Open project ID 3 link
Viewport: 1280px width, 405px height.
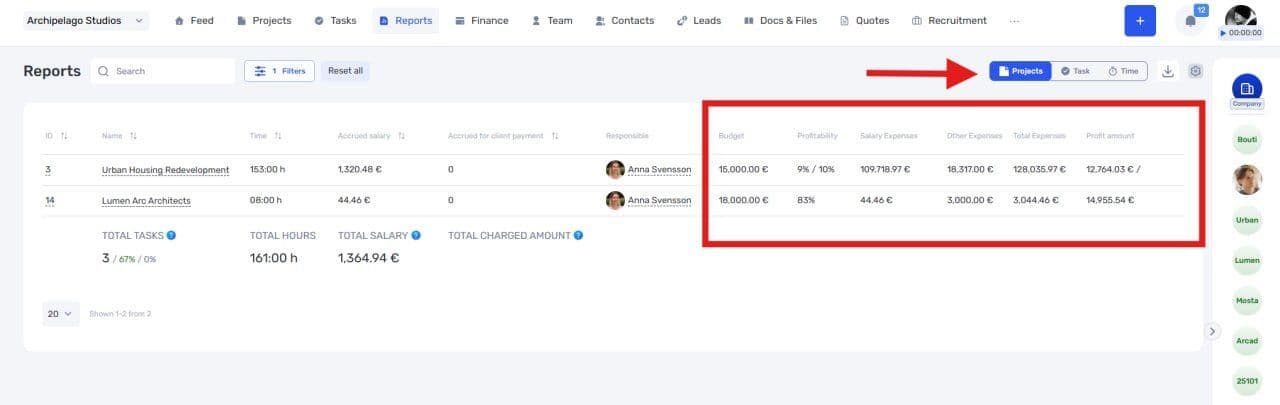48,170
